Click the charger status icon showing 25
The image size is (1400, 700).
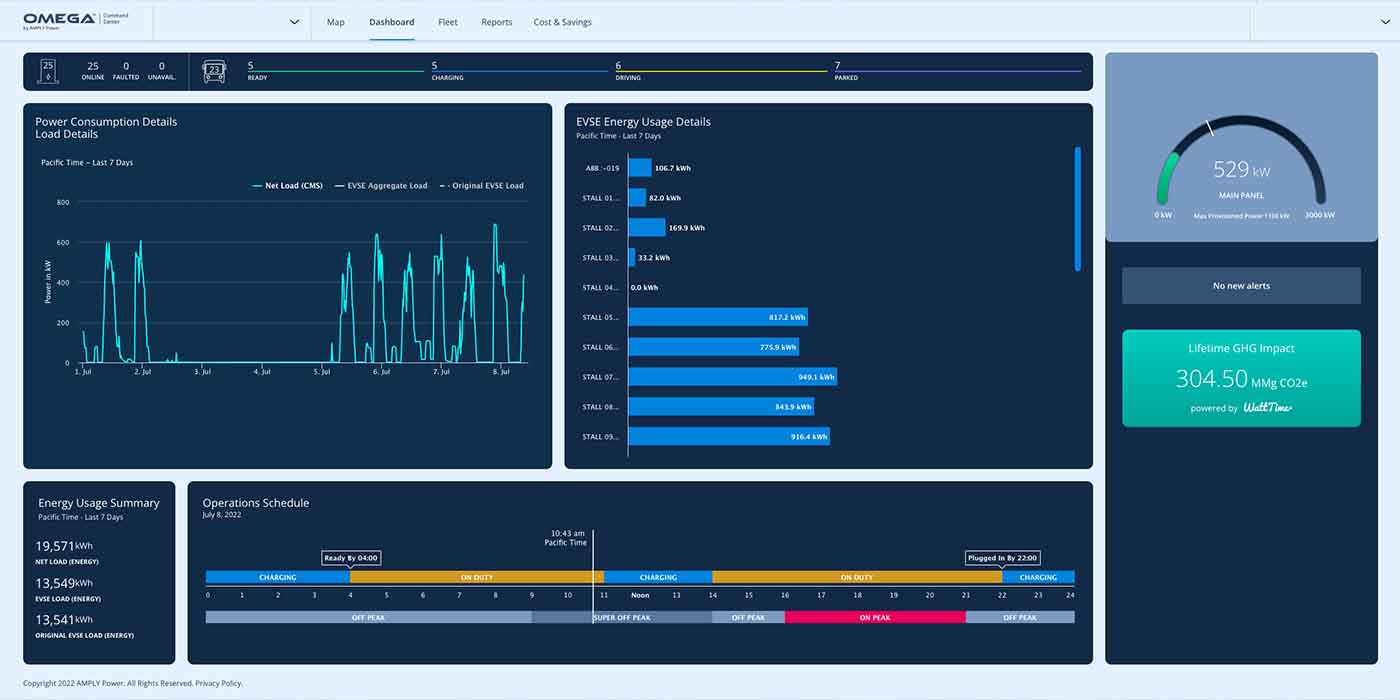tap(46, 70)
